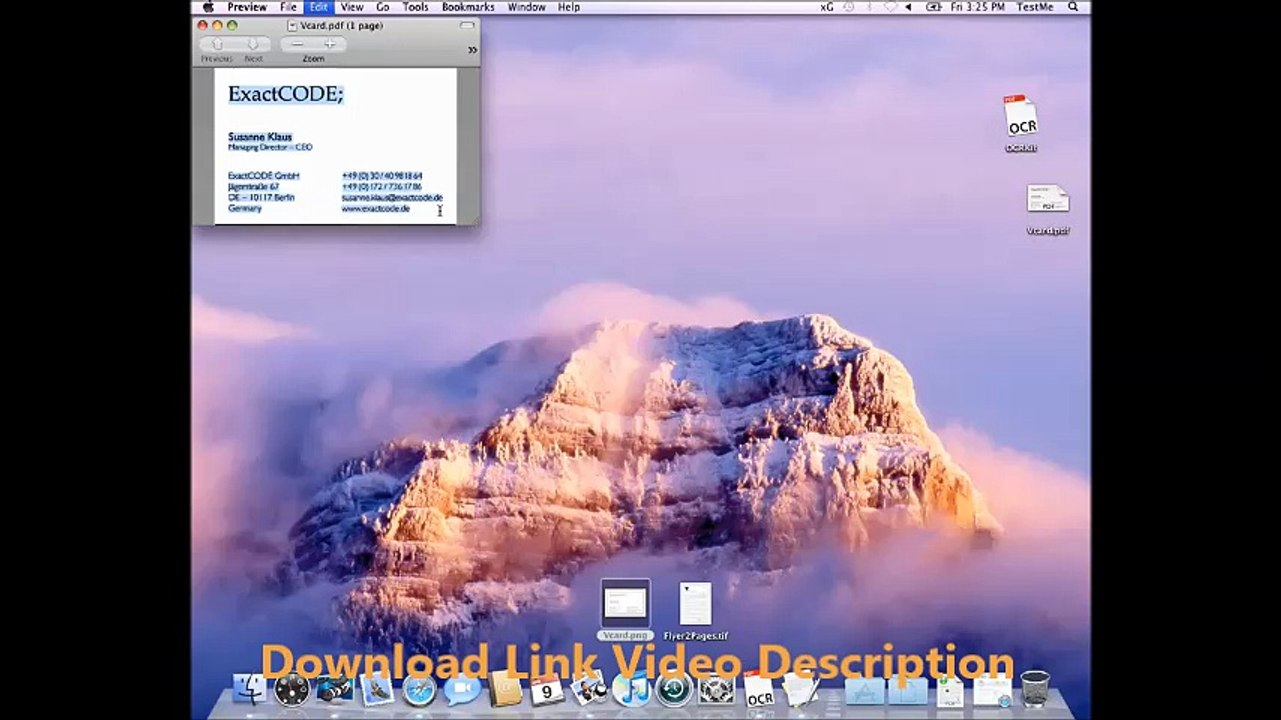The image size is (1281, 720).
Task: Open the Time Machine menu bar status
Action: point(849,7)
